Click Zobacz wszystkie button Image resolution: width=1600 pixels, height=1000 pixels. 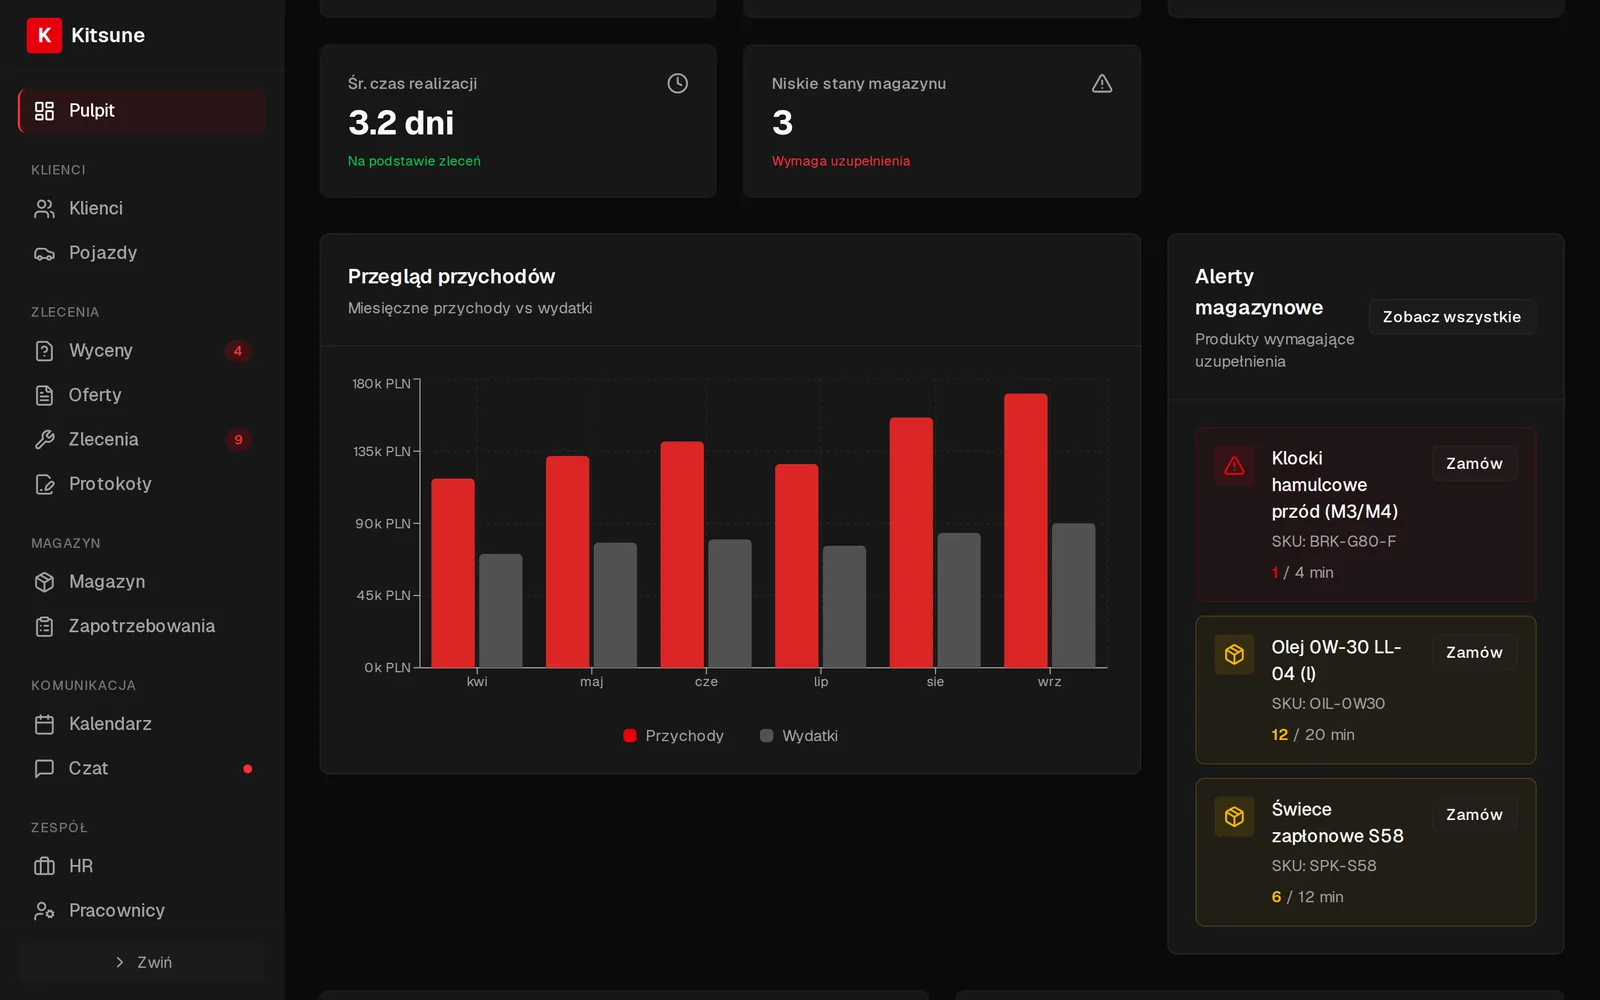click(1452, 317)
